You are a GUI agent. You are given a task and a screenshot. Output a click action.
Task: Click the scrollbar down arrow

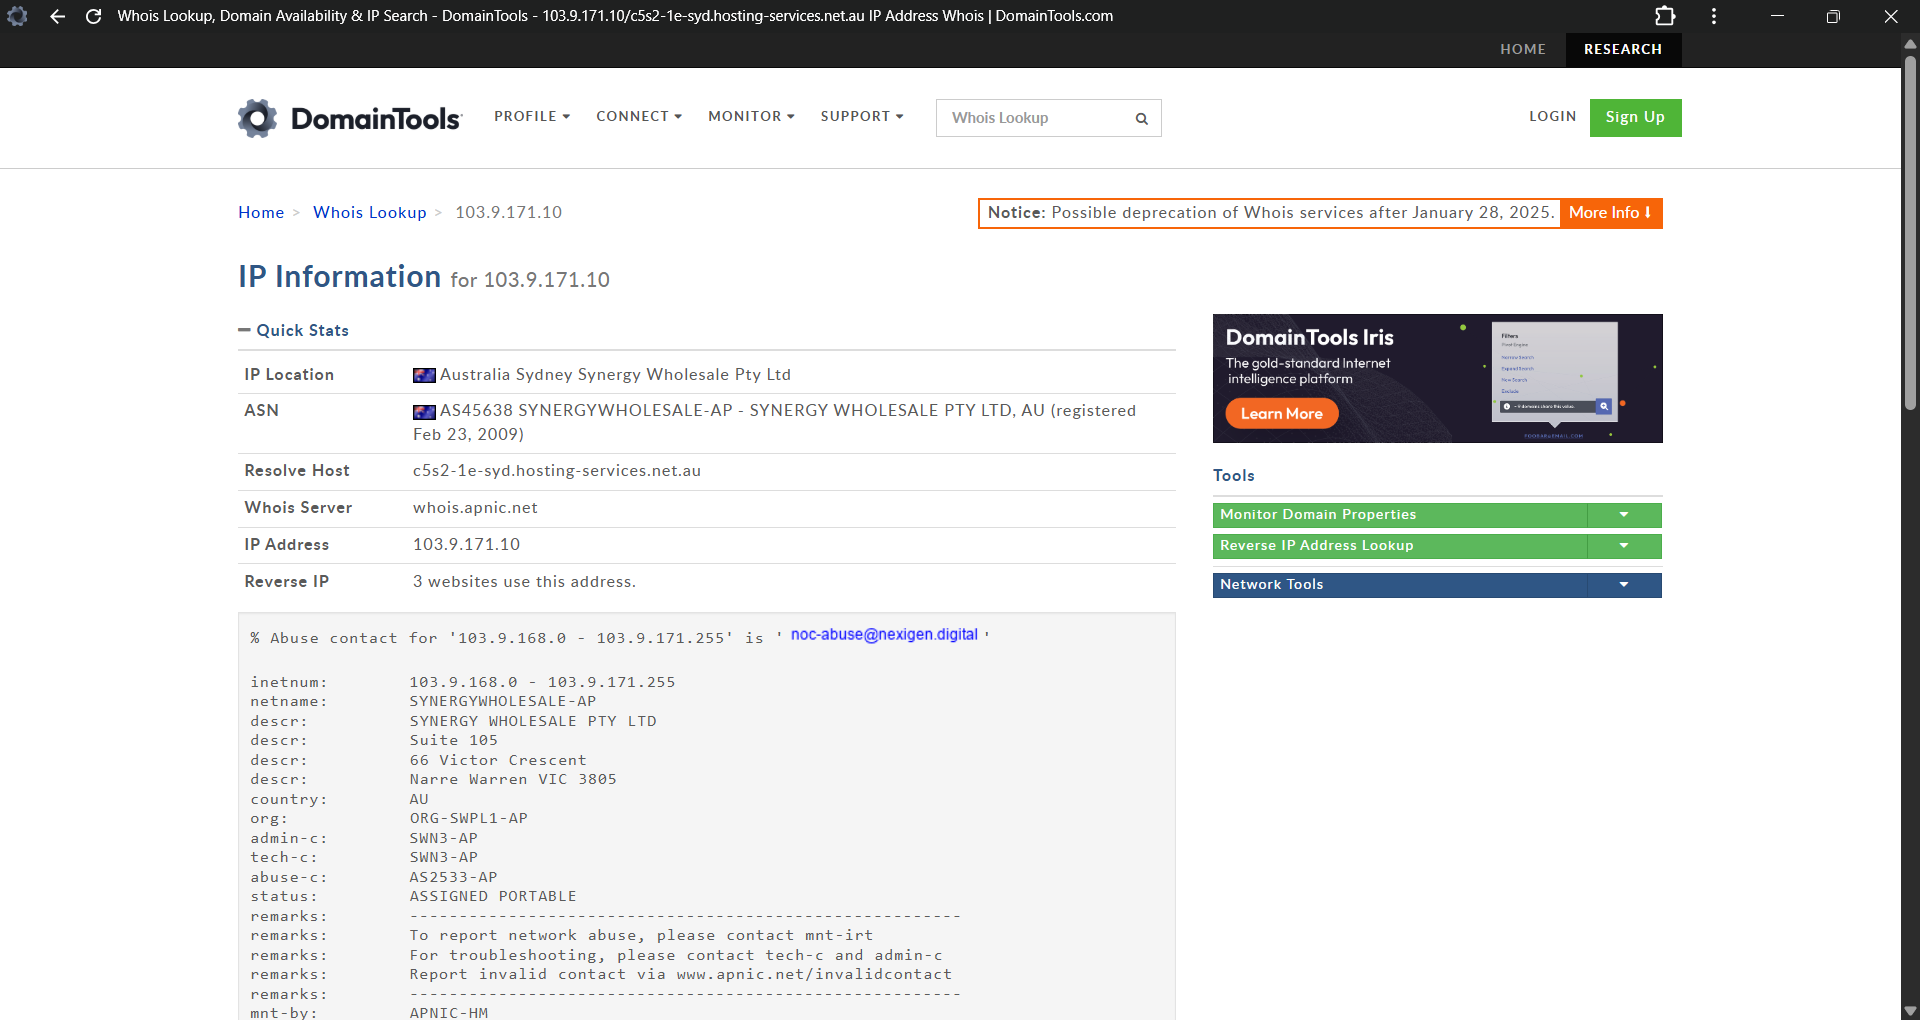(1910, 1011)
